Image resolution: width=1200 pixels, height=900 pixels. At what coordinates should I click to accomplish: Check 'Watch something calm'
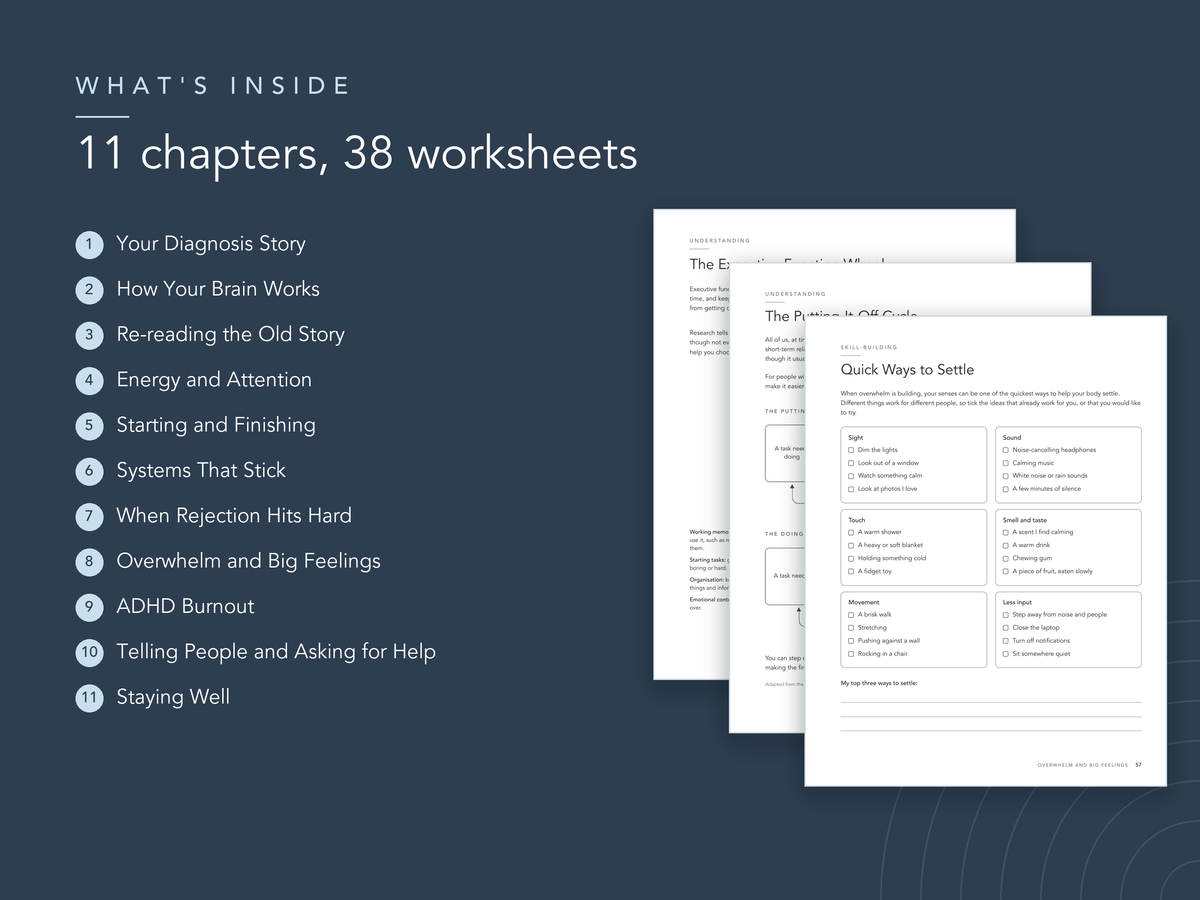(851, 476)
